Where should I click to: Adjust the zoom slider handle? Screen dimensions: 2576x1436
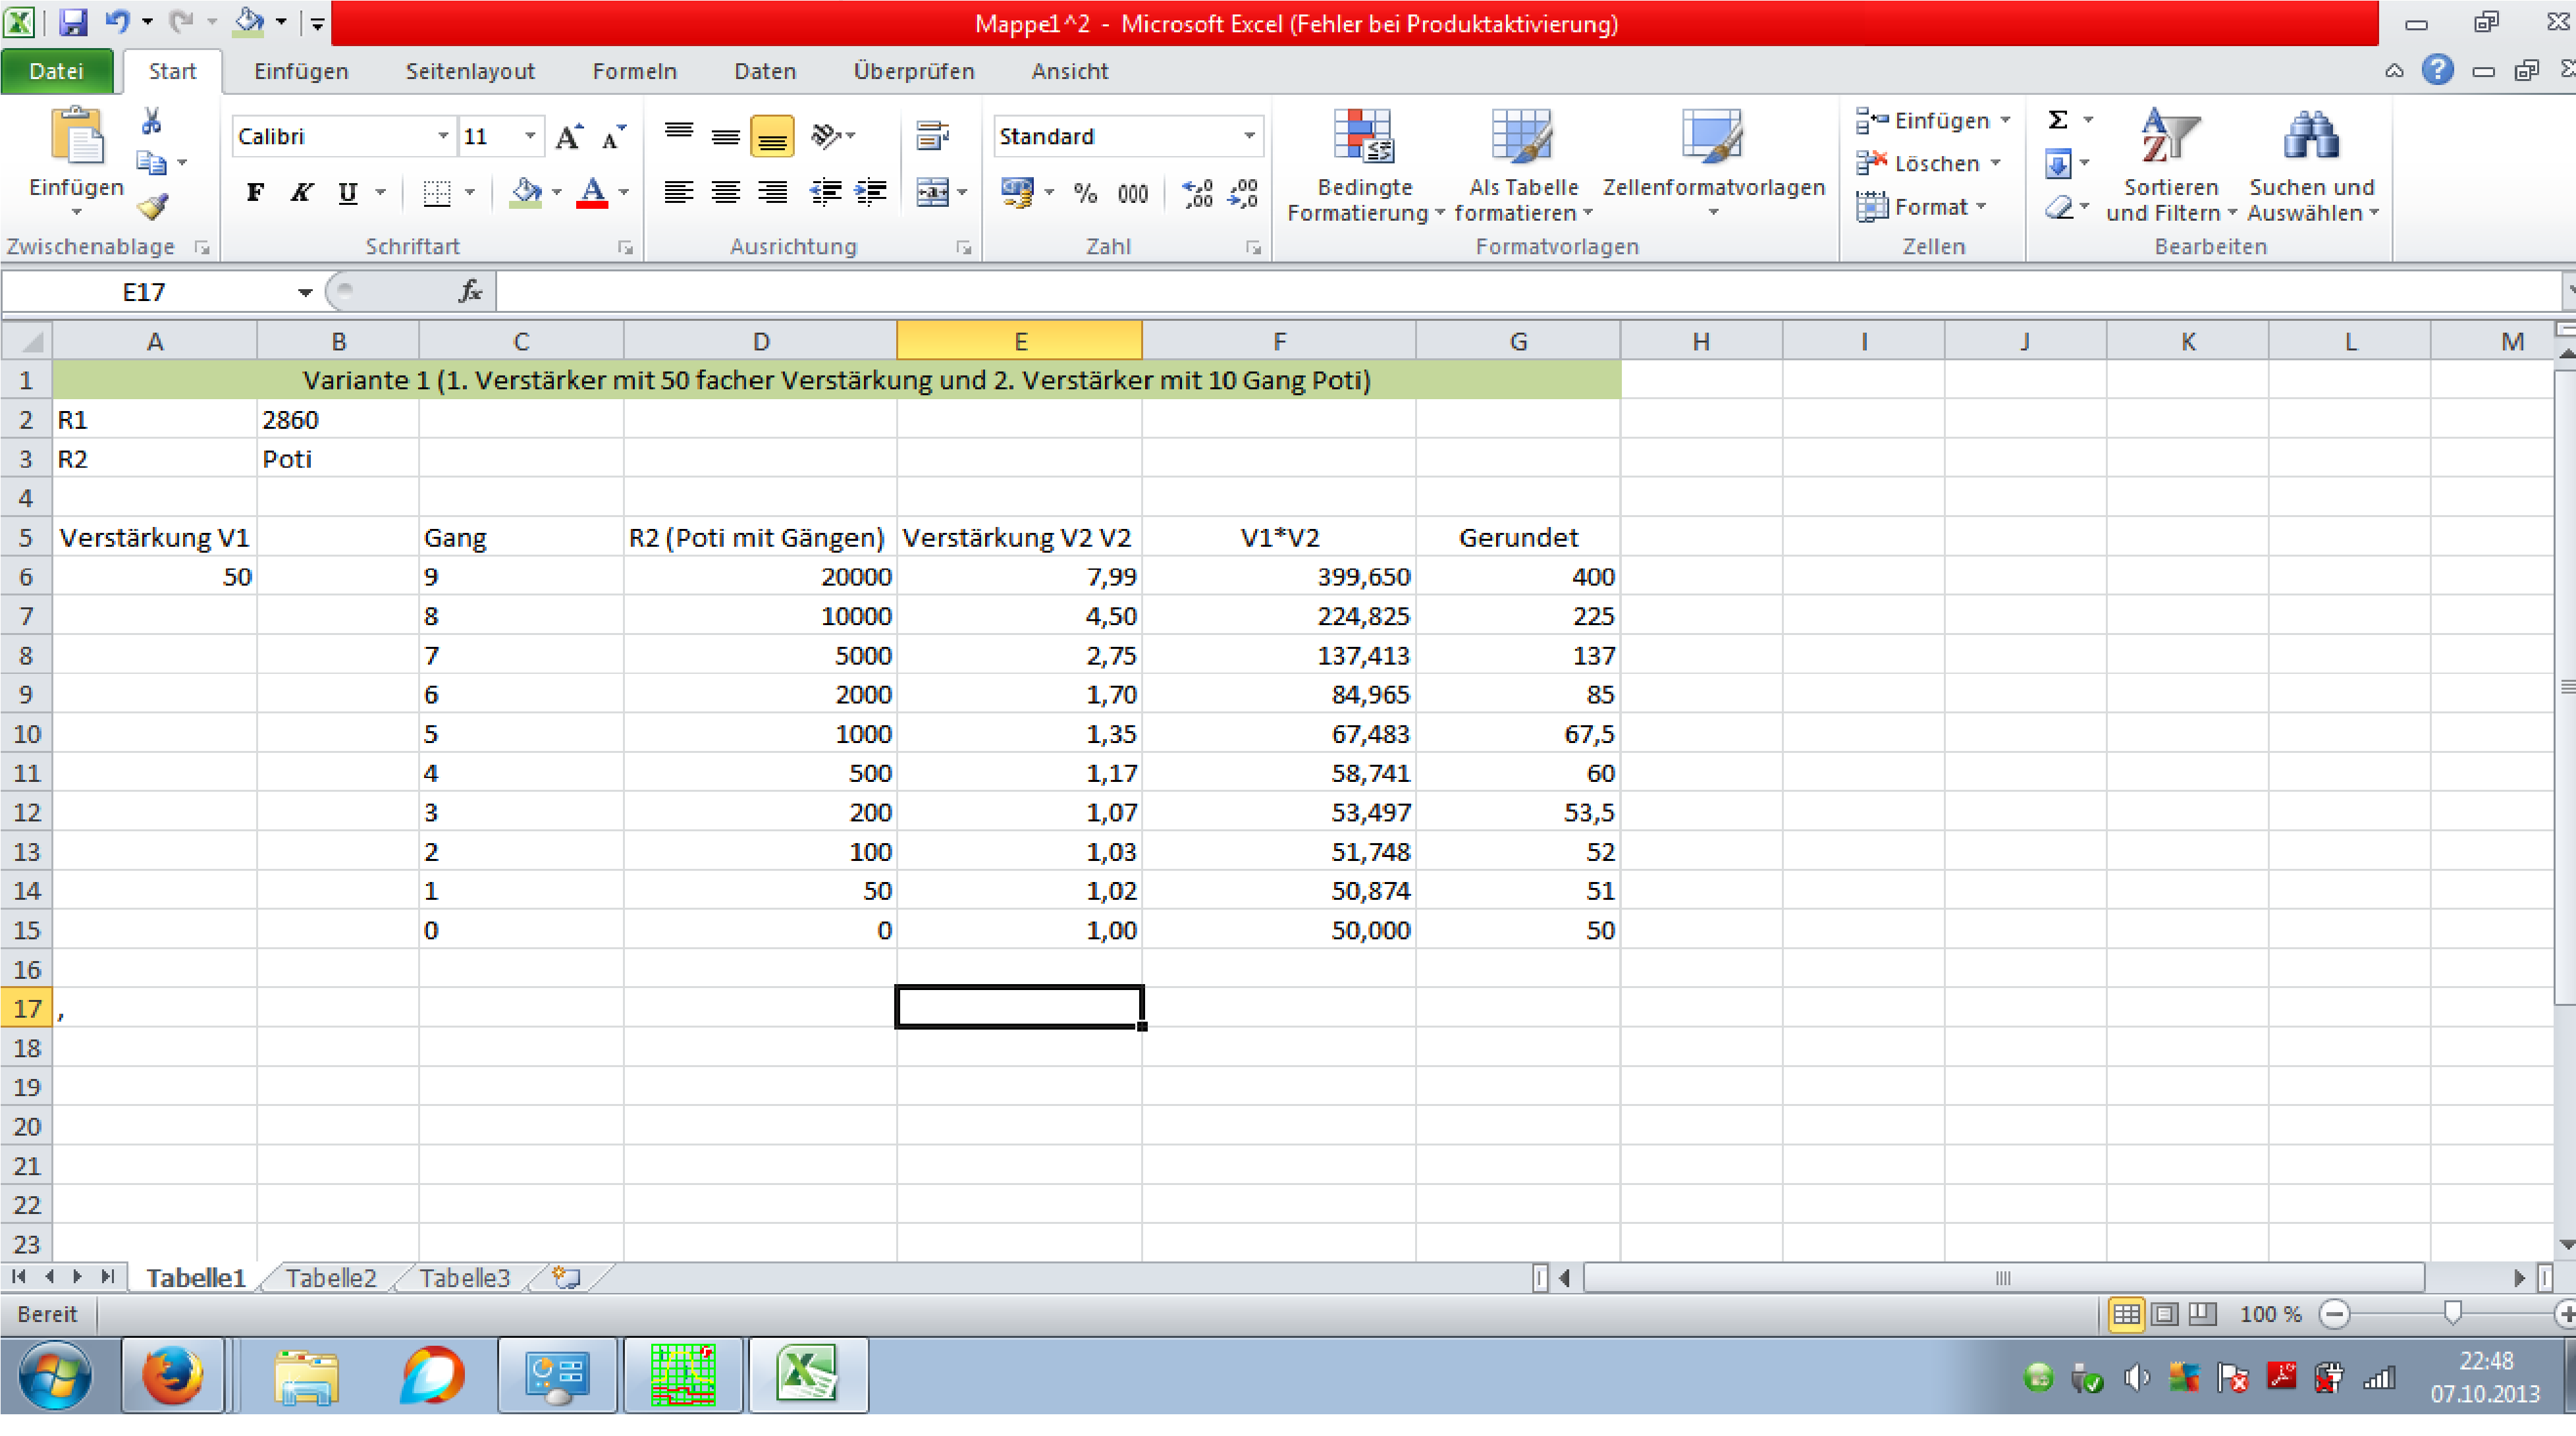click(x=2453, y=1313)
